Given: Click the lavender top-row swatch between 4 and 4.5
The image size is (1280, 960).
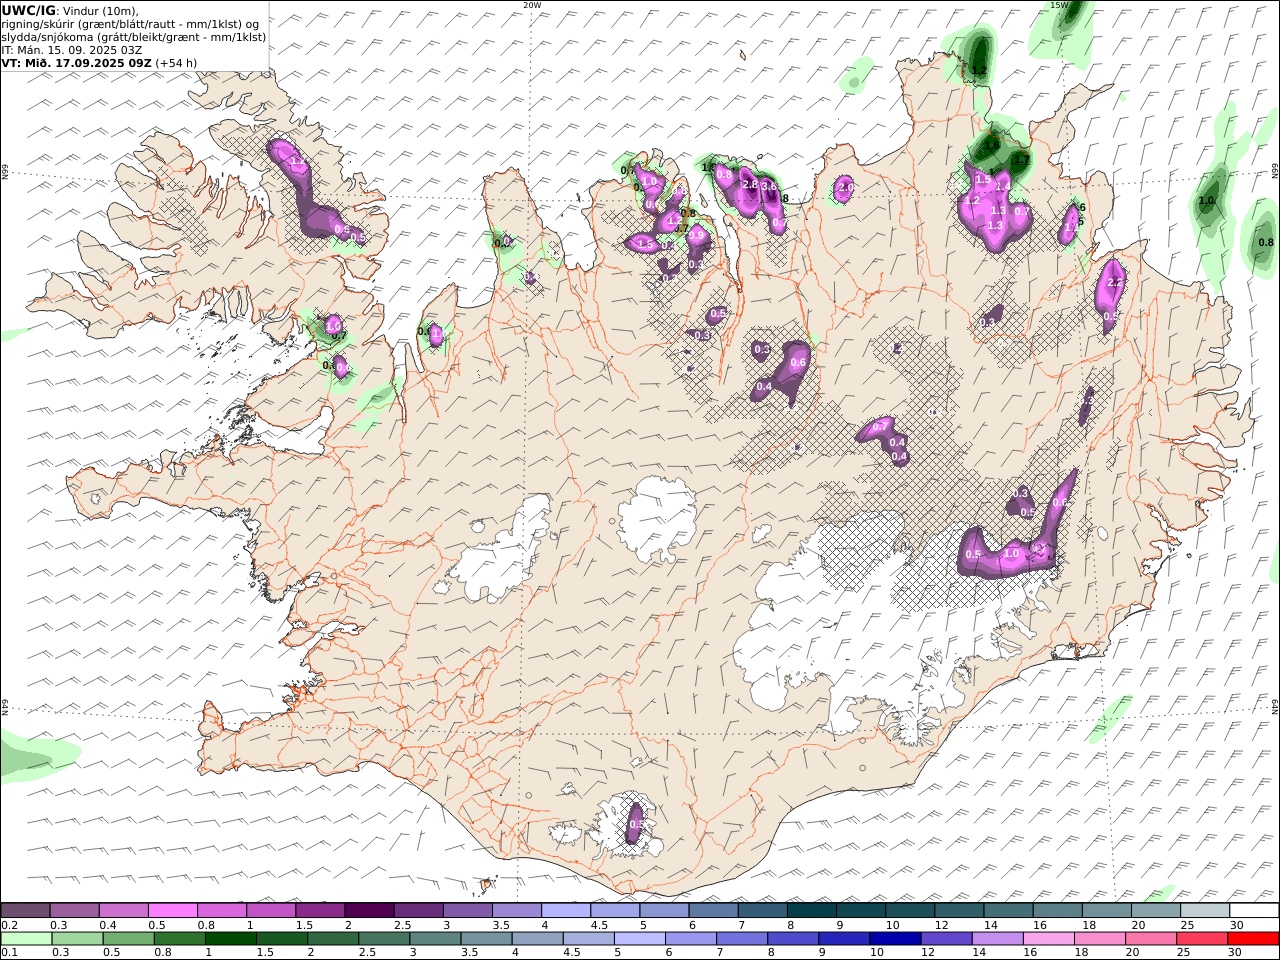Looking at the screenshot, I should click(x=566, y=910).
